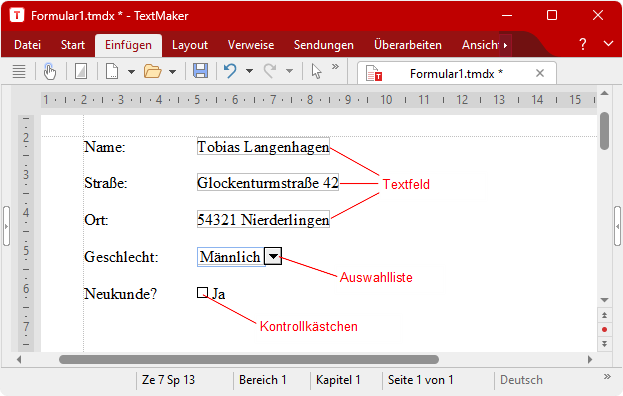This screenshot has width=623, height=396.
Task: Click the Männlich selection field
Action: (231, 257)
